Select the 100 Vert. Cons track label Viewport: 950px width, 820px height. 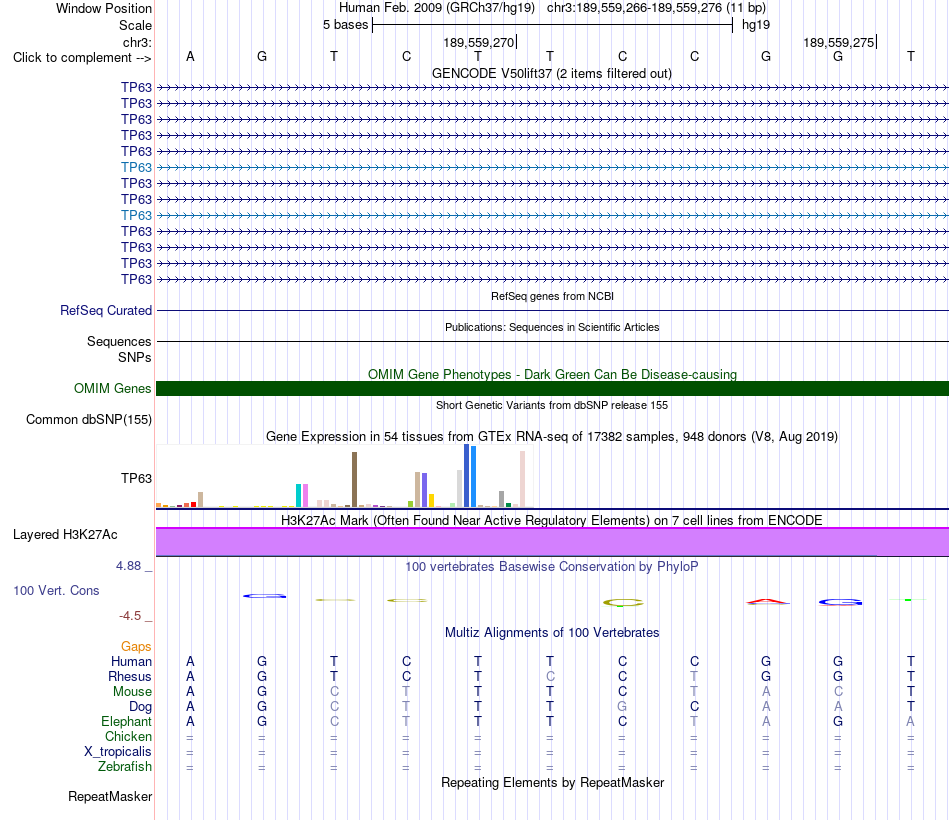(x=56, y=590)
